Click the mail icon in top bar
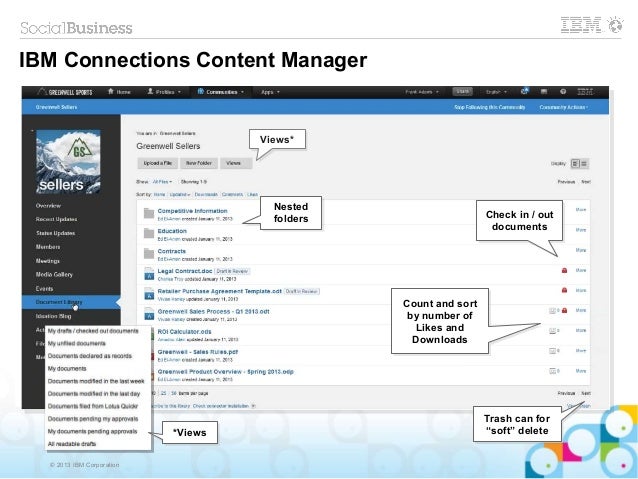 tap(544, 92)
